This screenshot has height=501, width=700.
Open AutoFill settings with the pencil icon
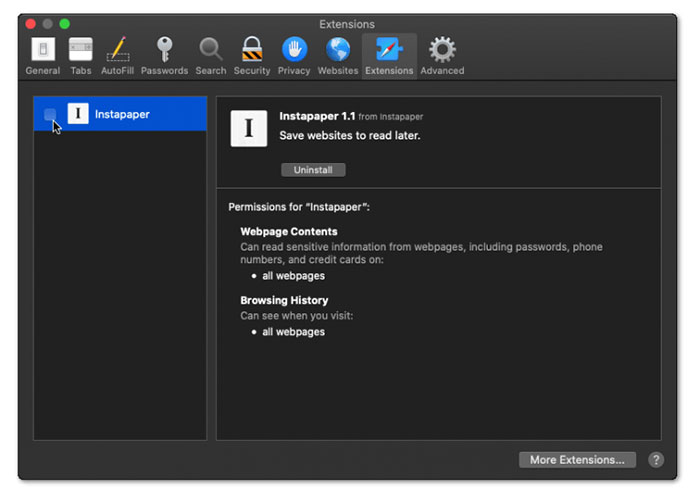tap(117, 55)
